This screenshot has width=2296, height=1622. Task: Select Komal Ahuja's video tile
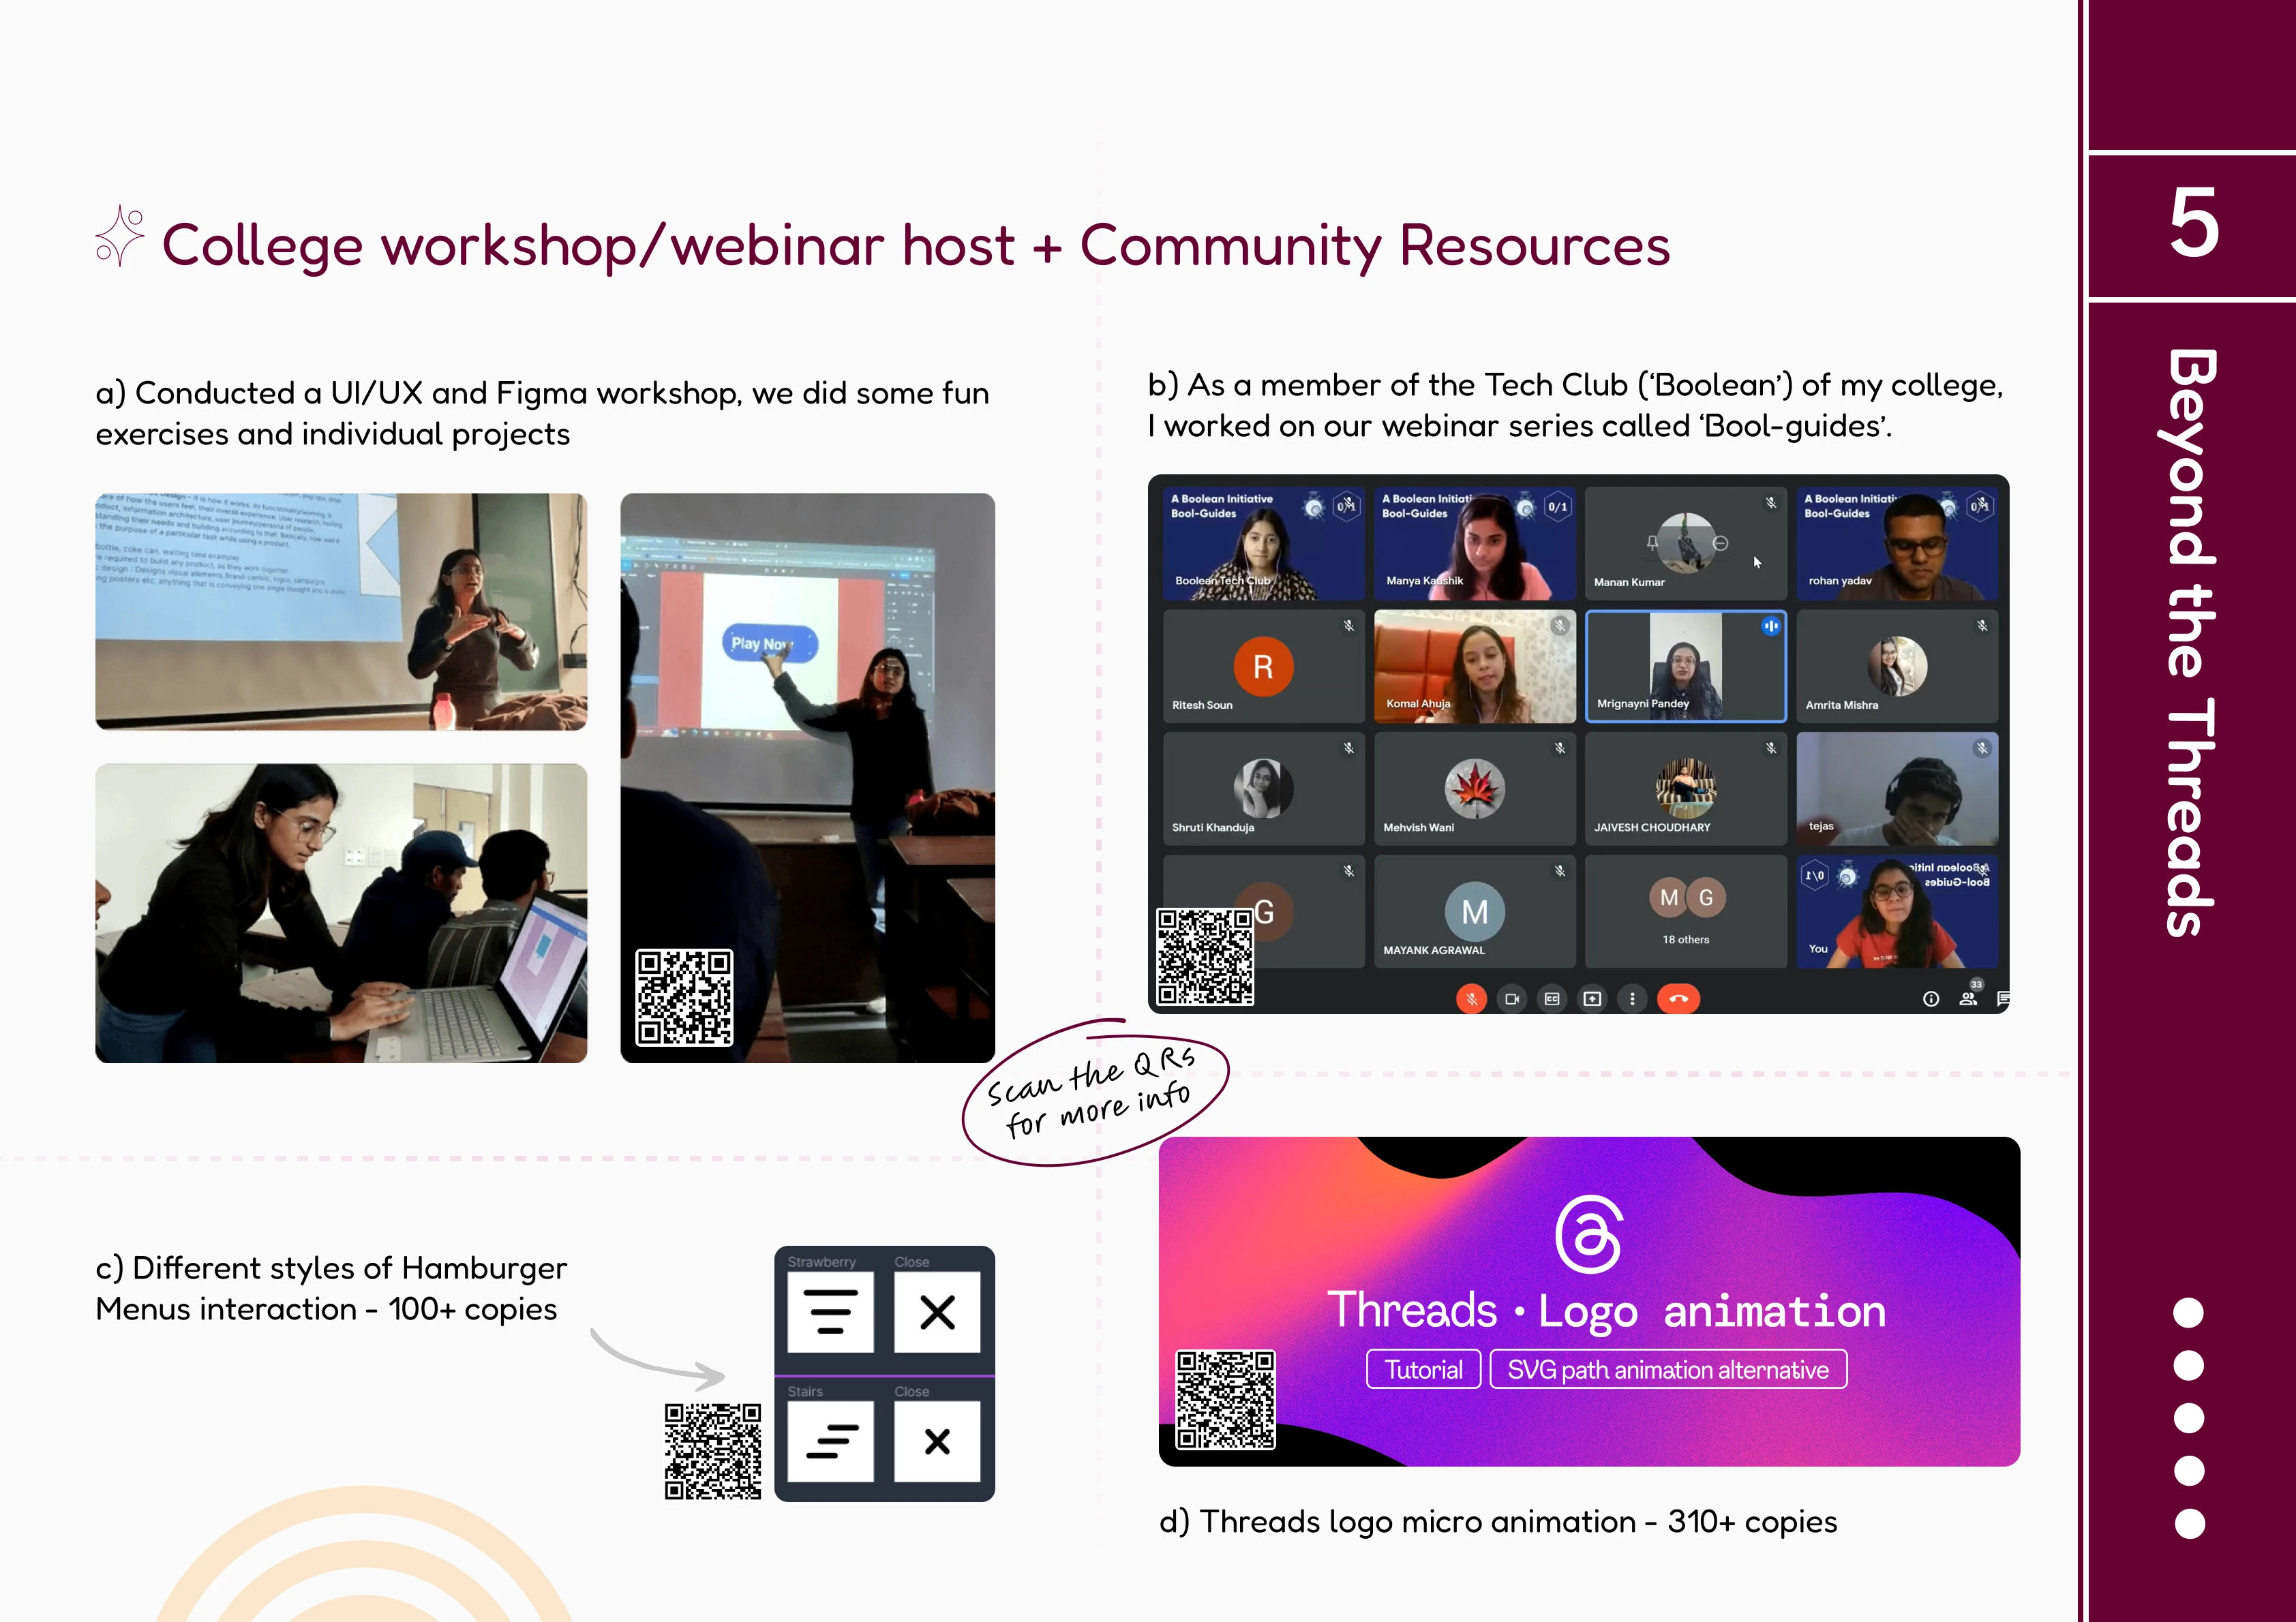(x=1475, y=666)
